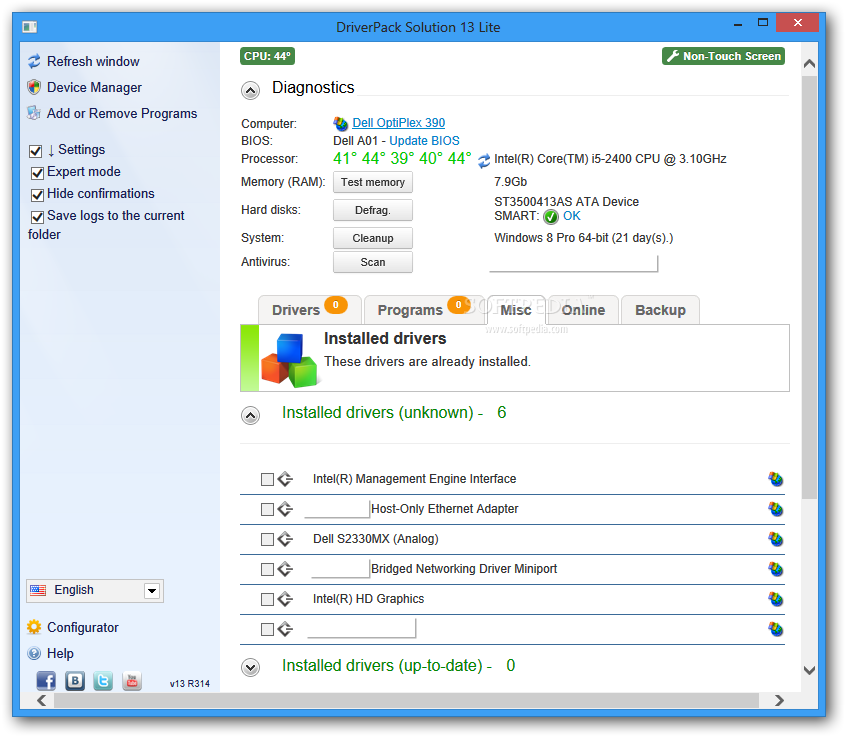Click the Update BIOS link
846x737 pixels.
click(425, 141)
